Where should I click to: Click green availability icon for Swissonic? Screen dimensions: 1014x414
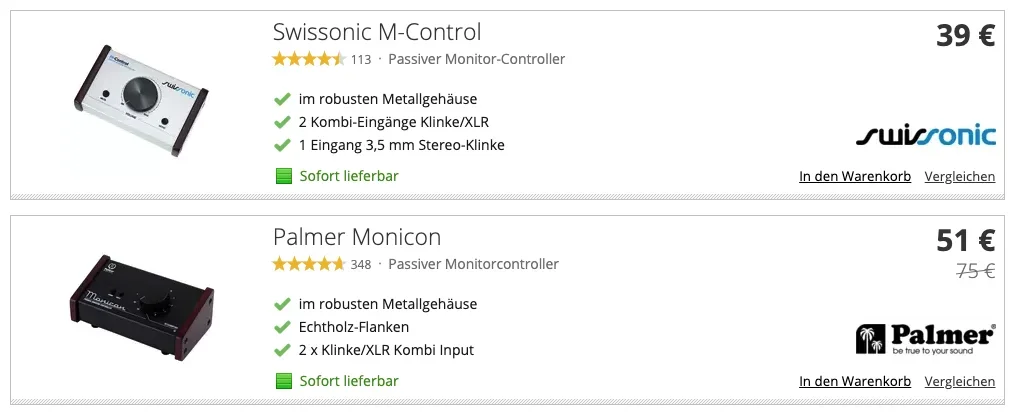(x=283, y=176)
